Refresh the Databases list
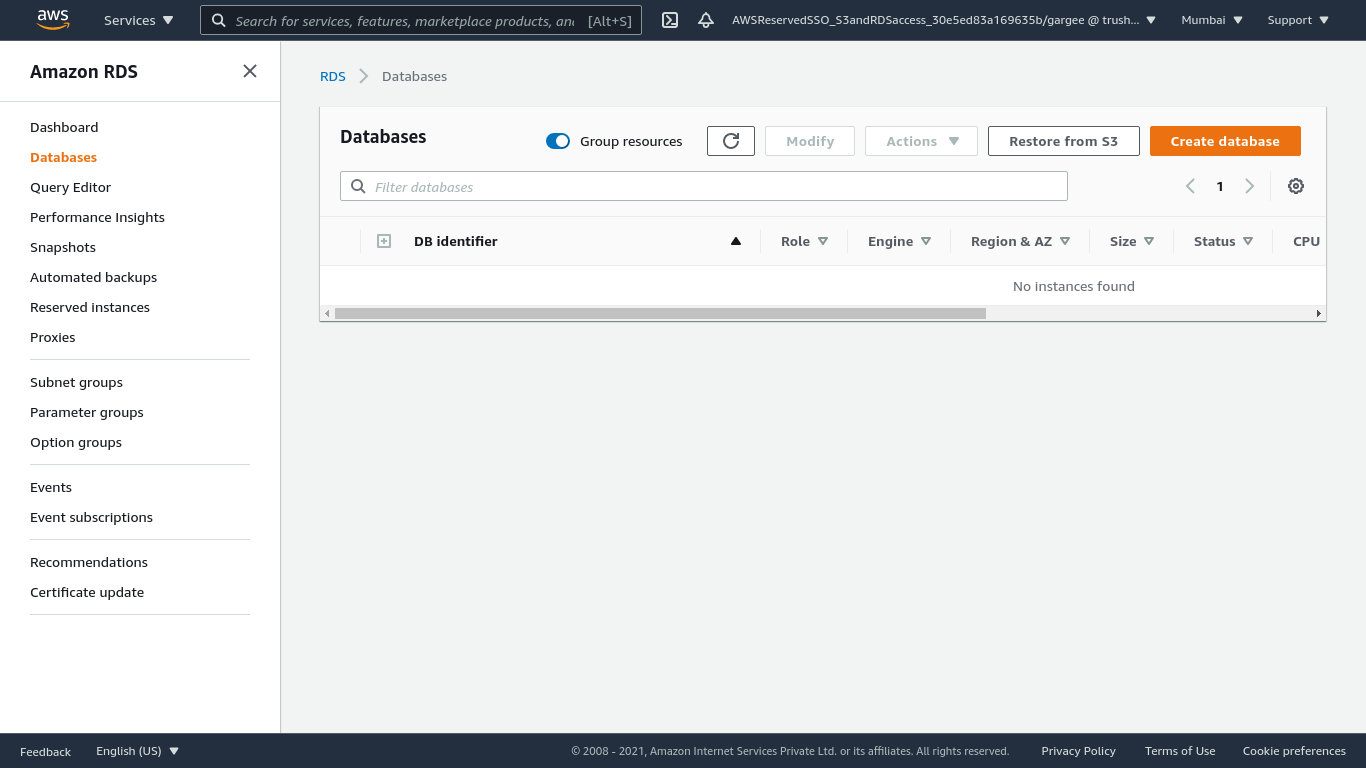This screenshot has height=768, width=1366. (x=731, y=141)
